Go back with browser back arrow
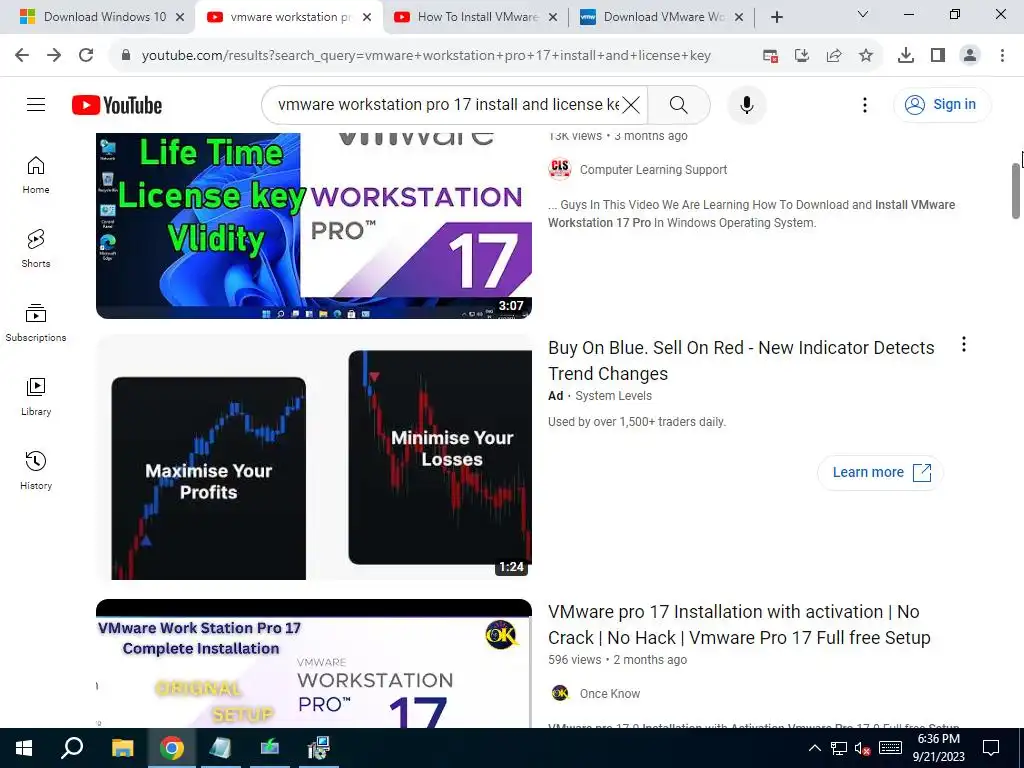The height and width of the screenshot is (768, 1024). (x=22, y=56)
